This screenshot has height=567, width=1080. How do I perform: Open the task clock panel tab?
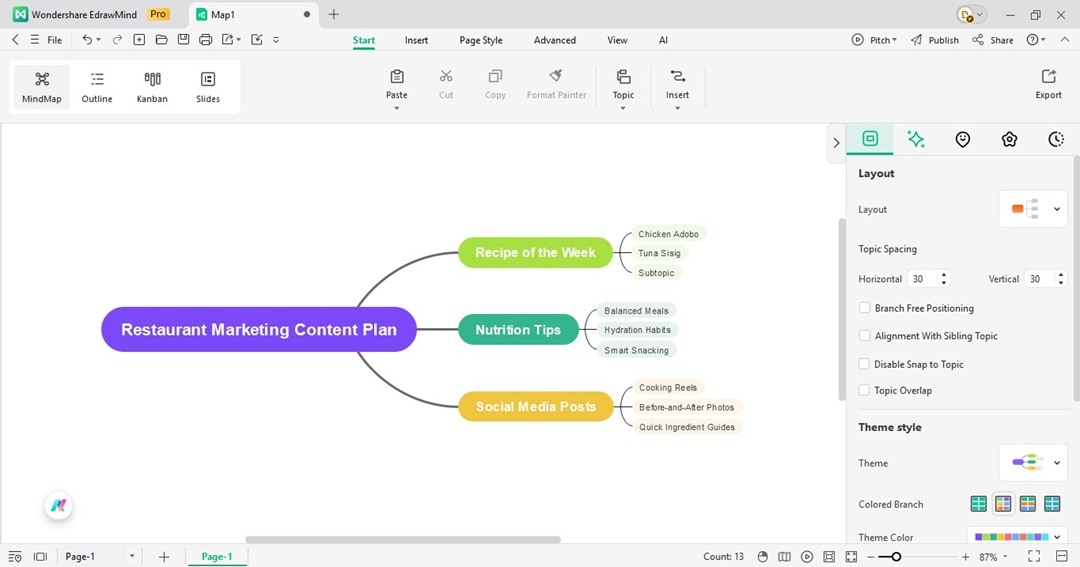1055,139
